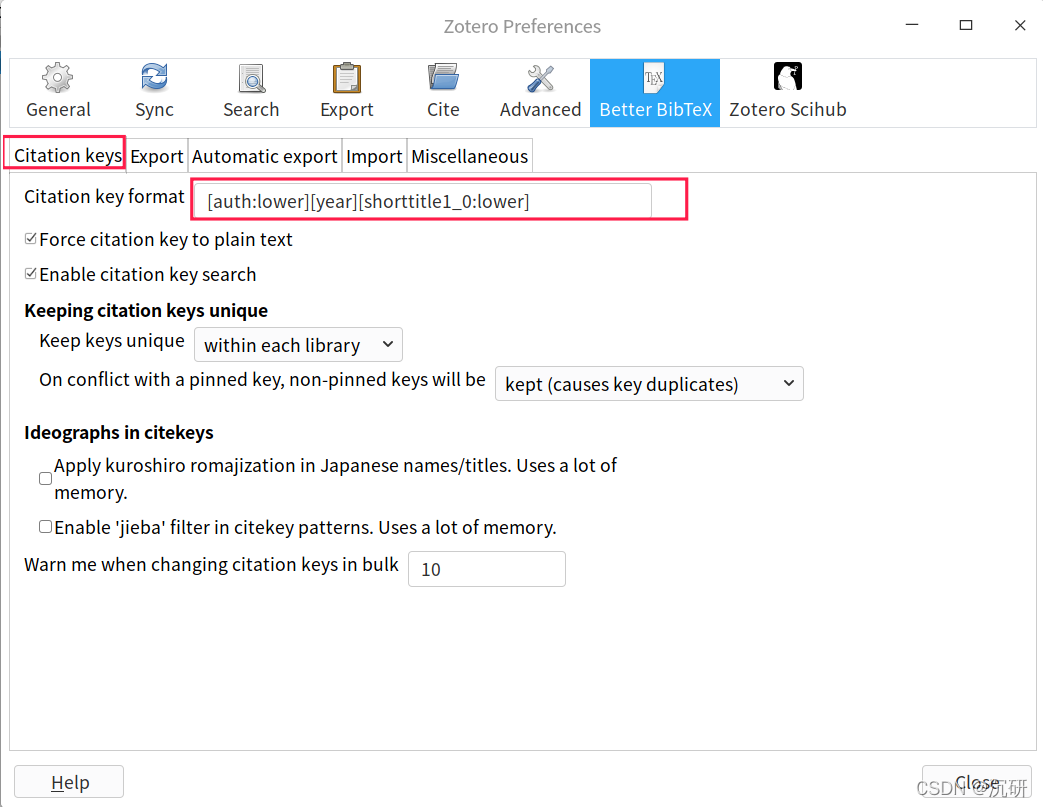Select the Better BibTeX pane
Image resolution: width=1043 pixels, height=807 pixels.
655,92
